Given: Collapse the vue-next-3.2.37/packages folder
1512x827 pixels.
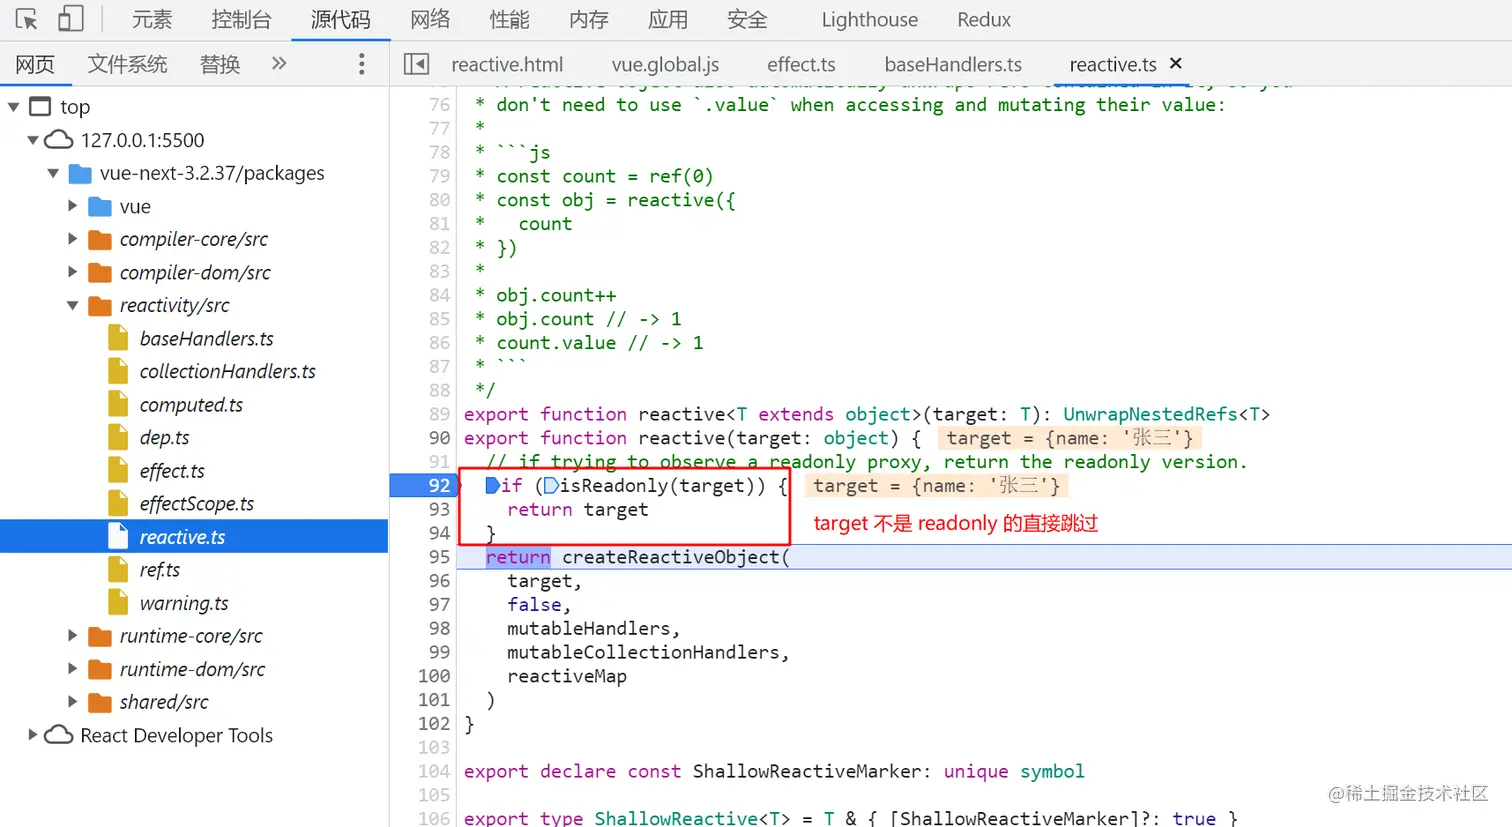Looking at the screenshot, I should pyautogui.click(x=53, y=173).
